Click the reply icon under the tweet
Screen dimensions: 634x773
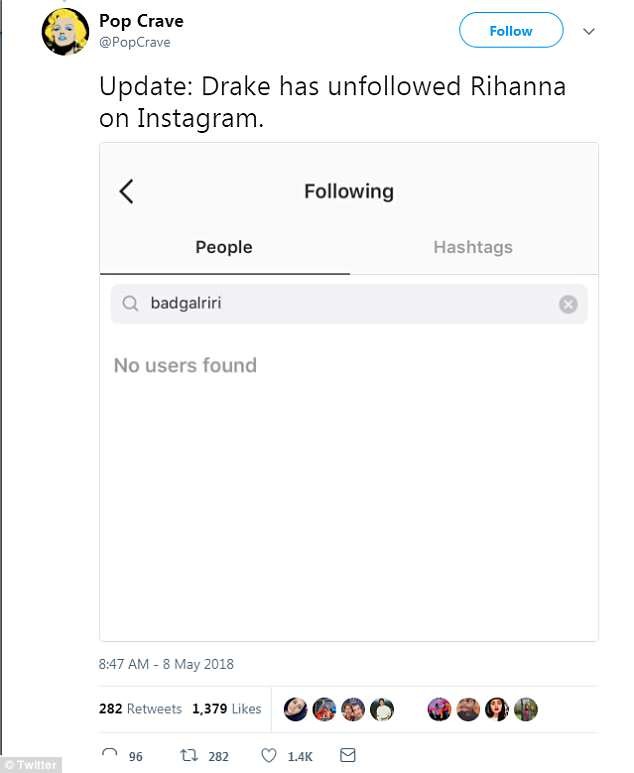109,755
